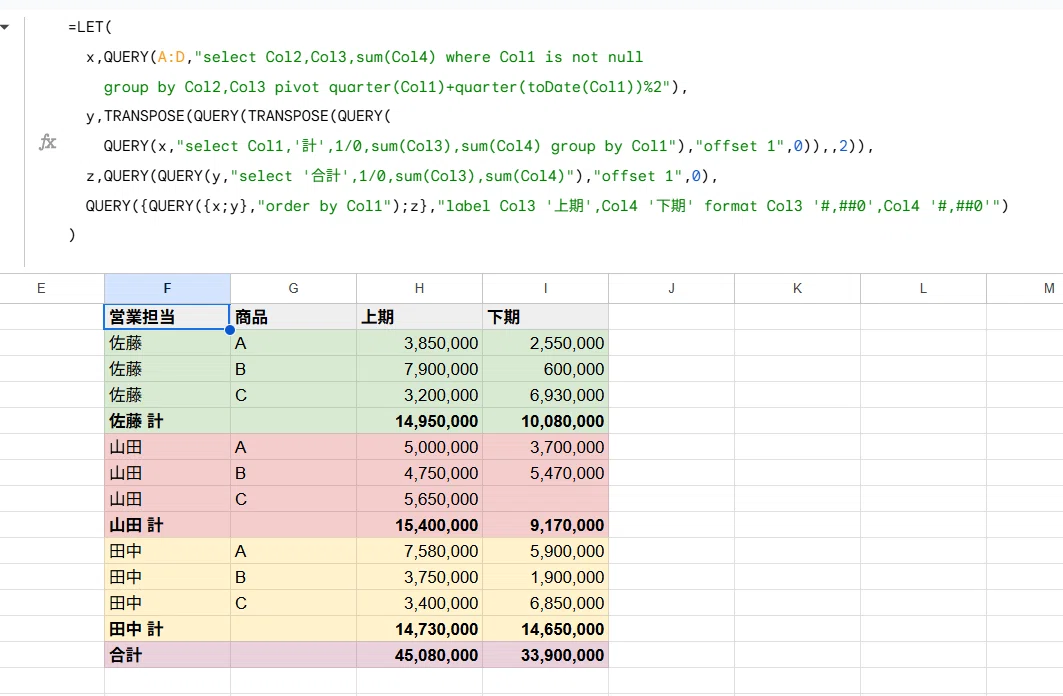Click the cell with value 7,580,000
The height and width of the screenshot is (696, 1063).
420,551
